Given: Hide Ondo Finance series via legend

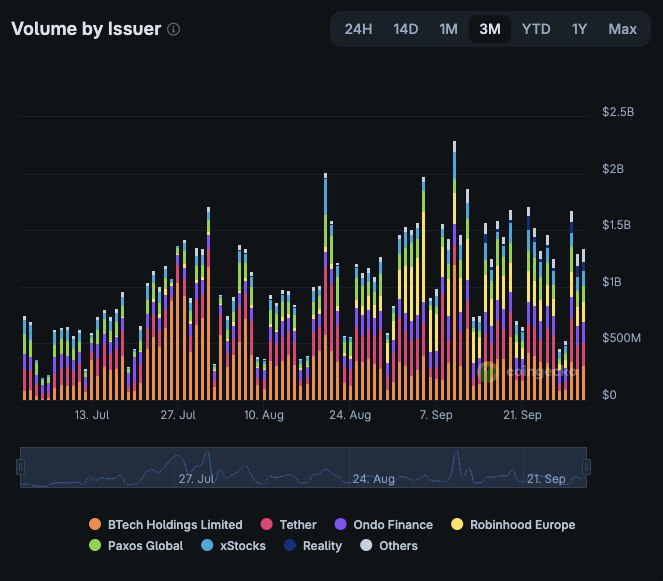Looking at the screenshot, I should [x=384, y=525].
